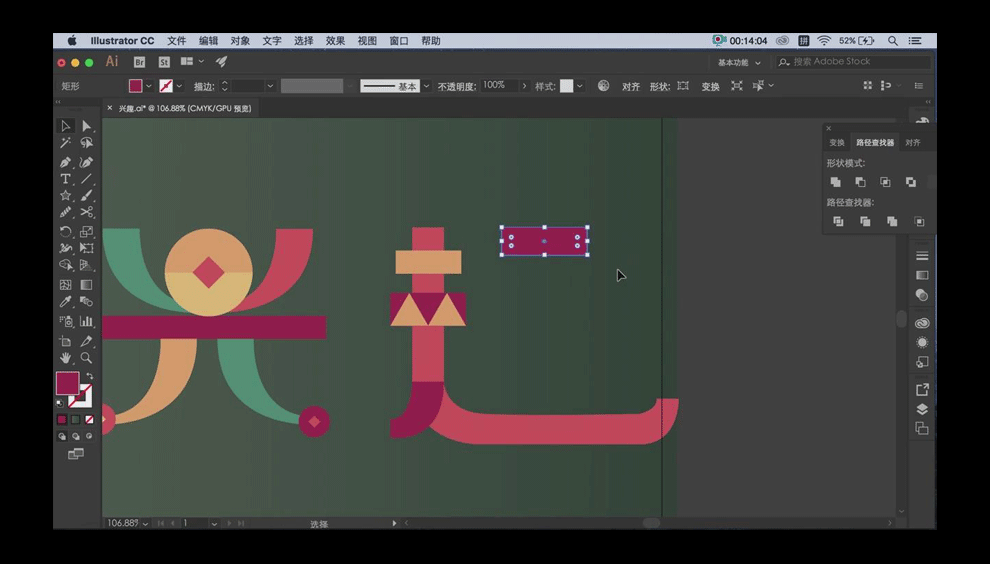Open the 效果 menu

335,41
